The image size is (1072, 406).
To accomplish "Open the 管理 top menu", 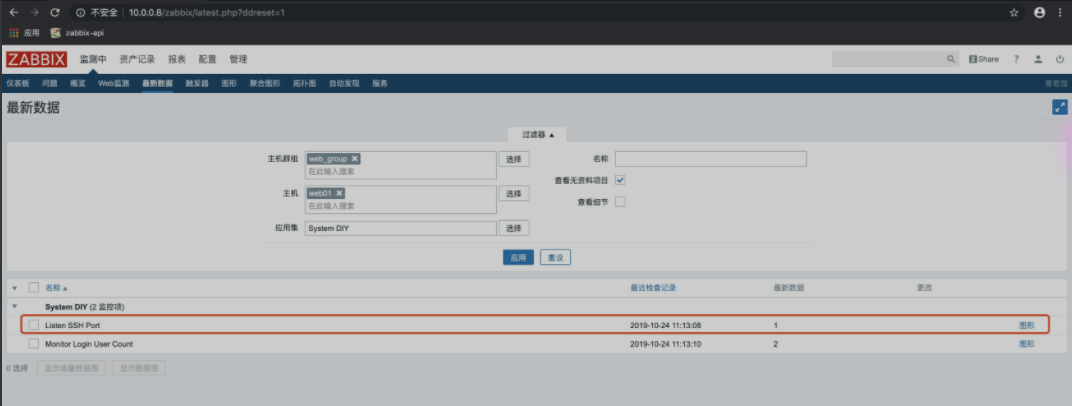I will 238,59.
